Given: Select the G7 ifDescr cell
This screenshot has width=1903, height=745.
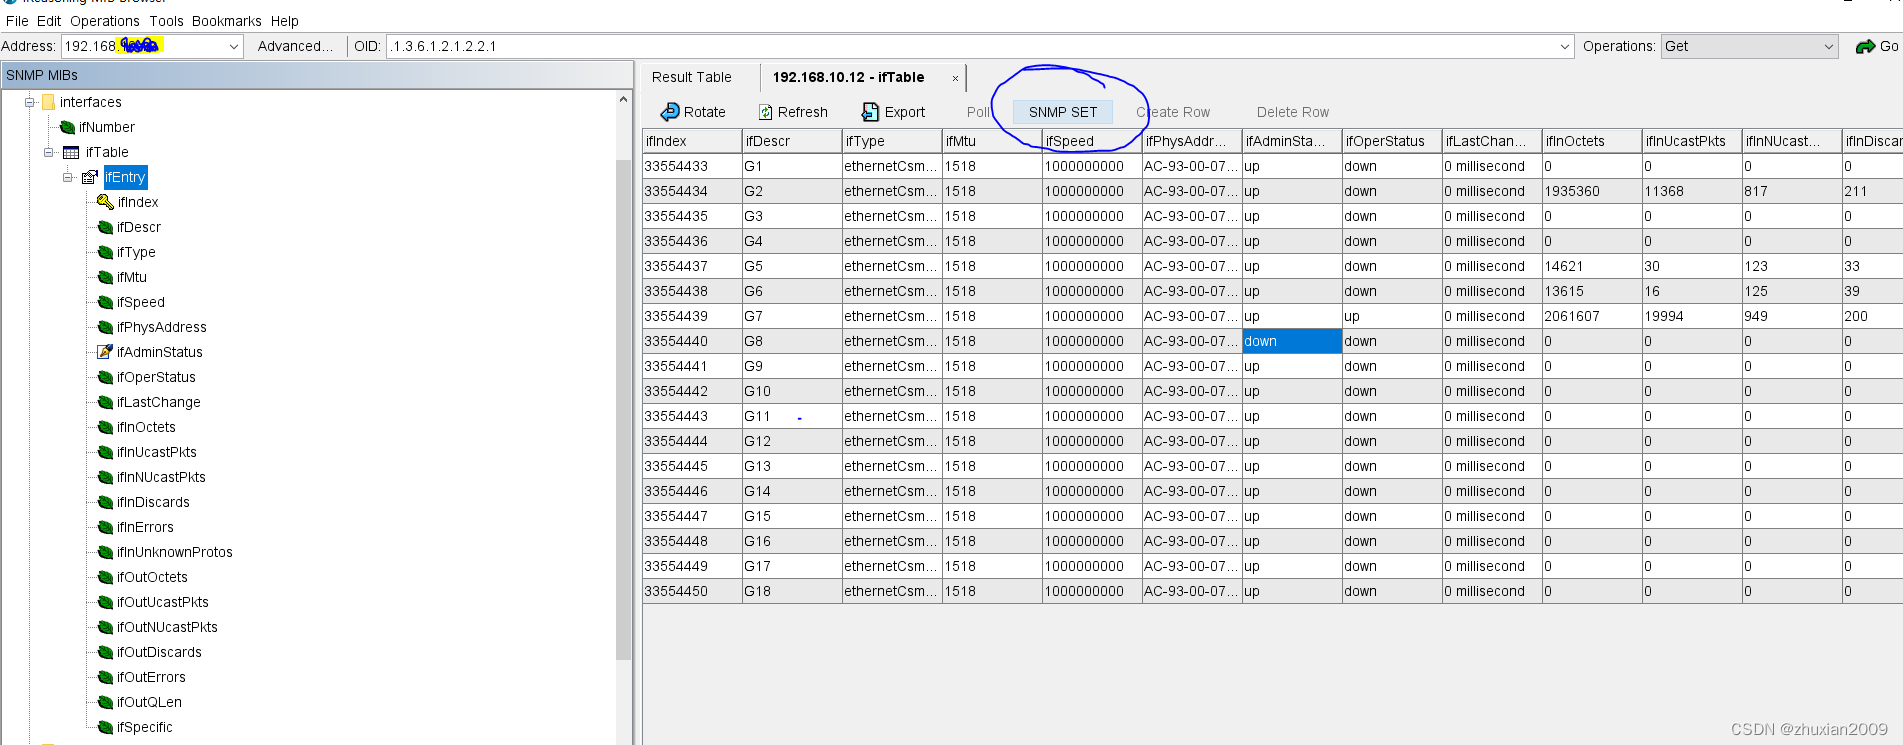Looking at the screenshot, I should [792, 316].
